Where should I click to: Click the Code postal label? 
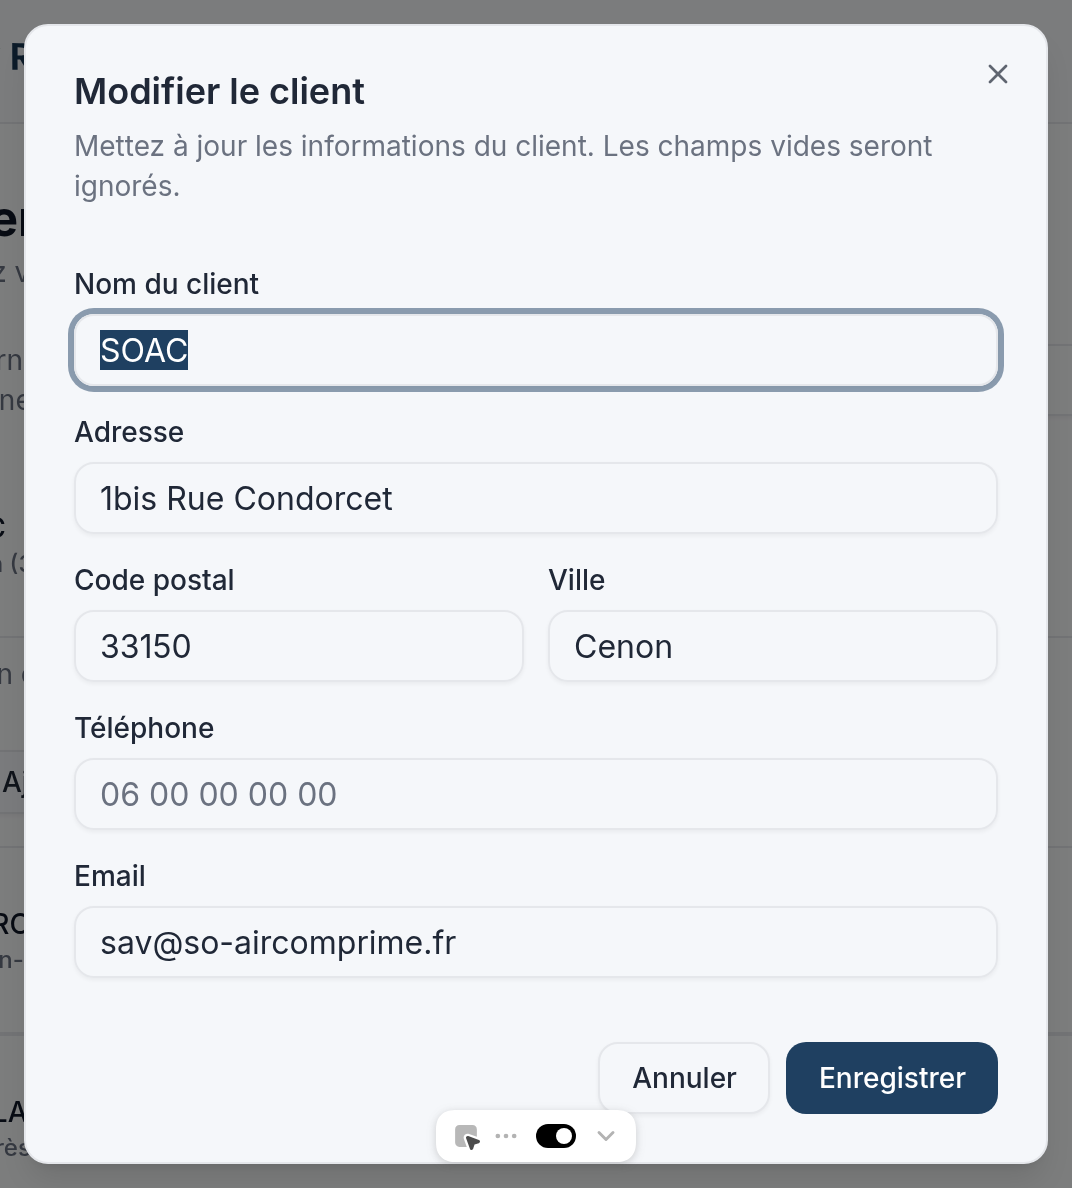[x=154, y=580]
